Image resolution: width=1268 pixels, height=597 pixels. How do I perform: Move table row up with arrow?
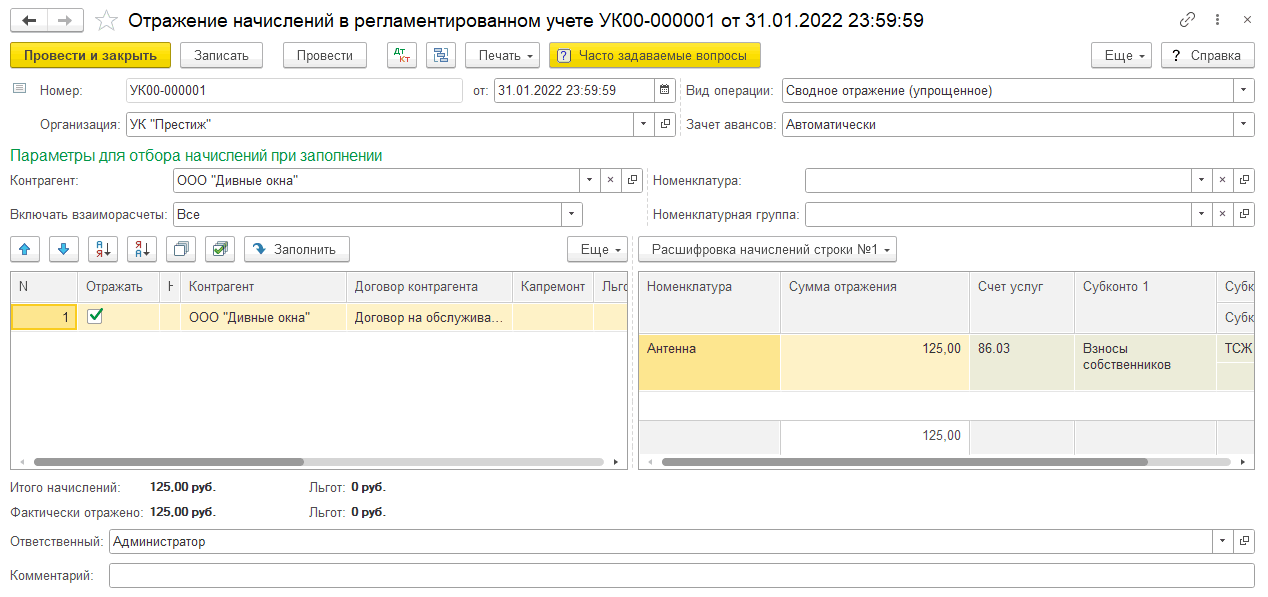25,248
